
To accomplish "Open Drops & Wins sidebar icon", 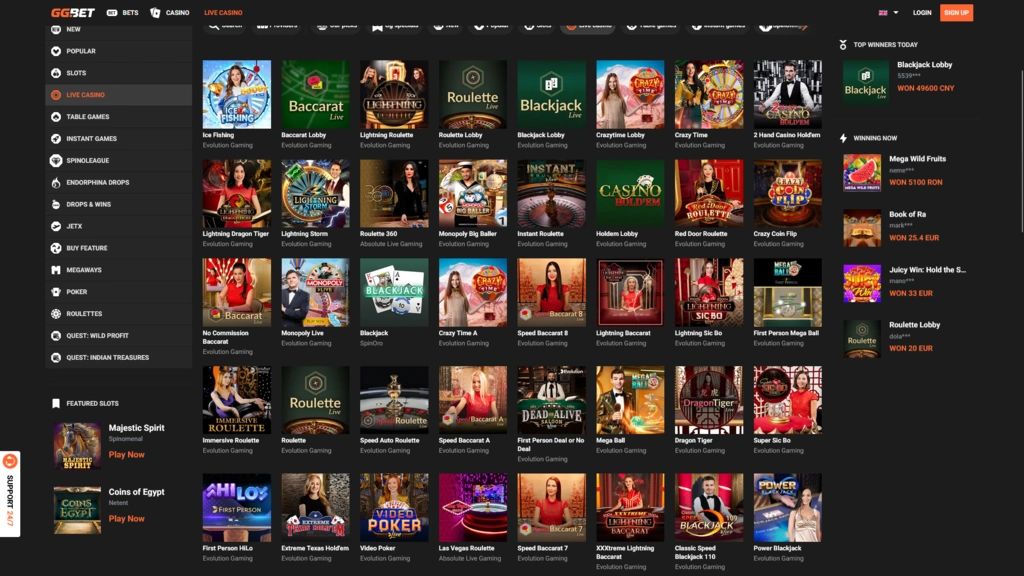I will pos(56,204).
